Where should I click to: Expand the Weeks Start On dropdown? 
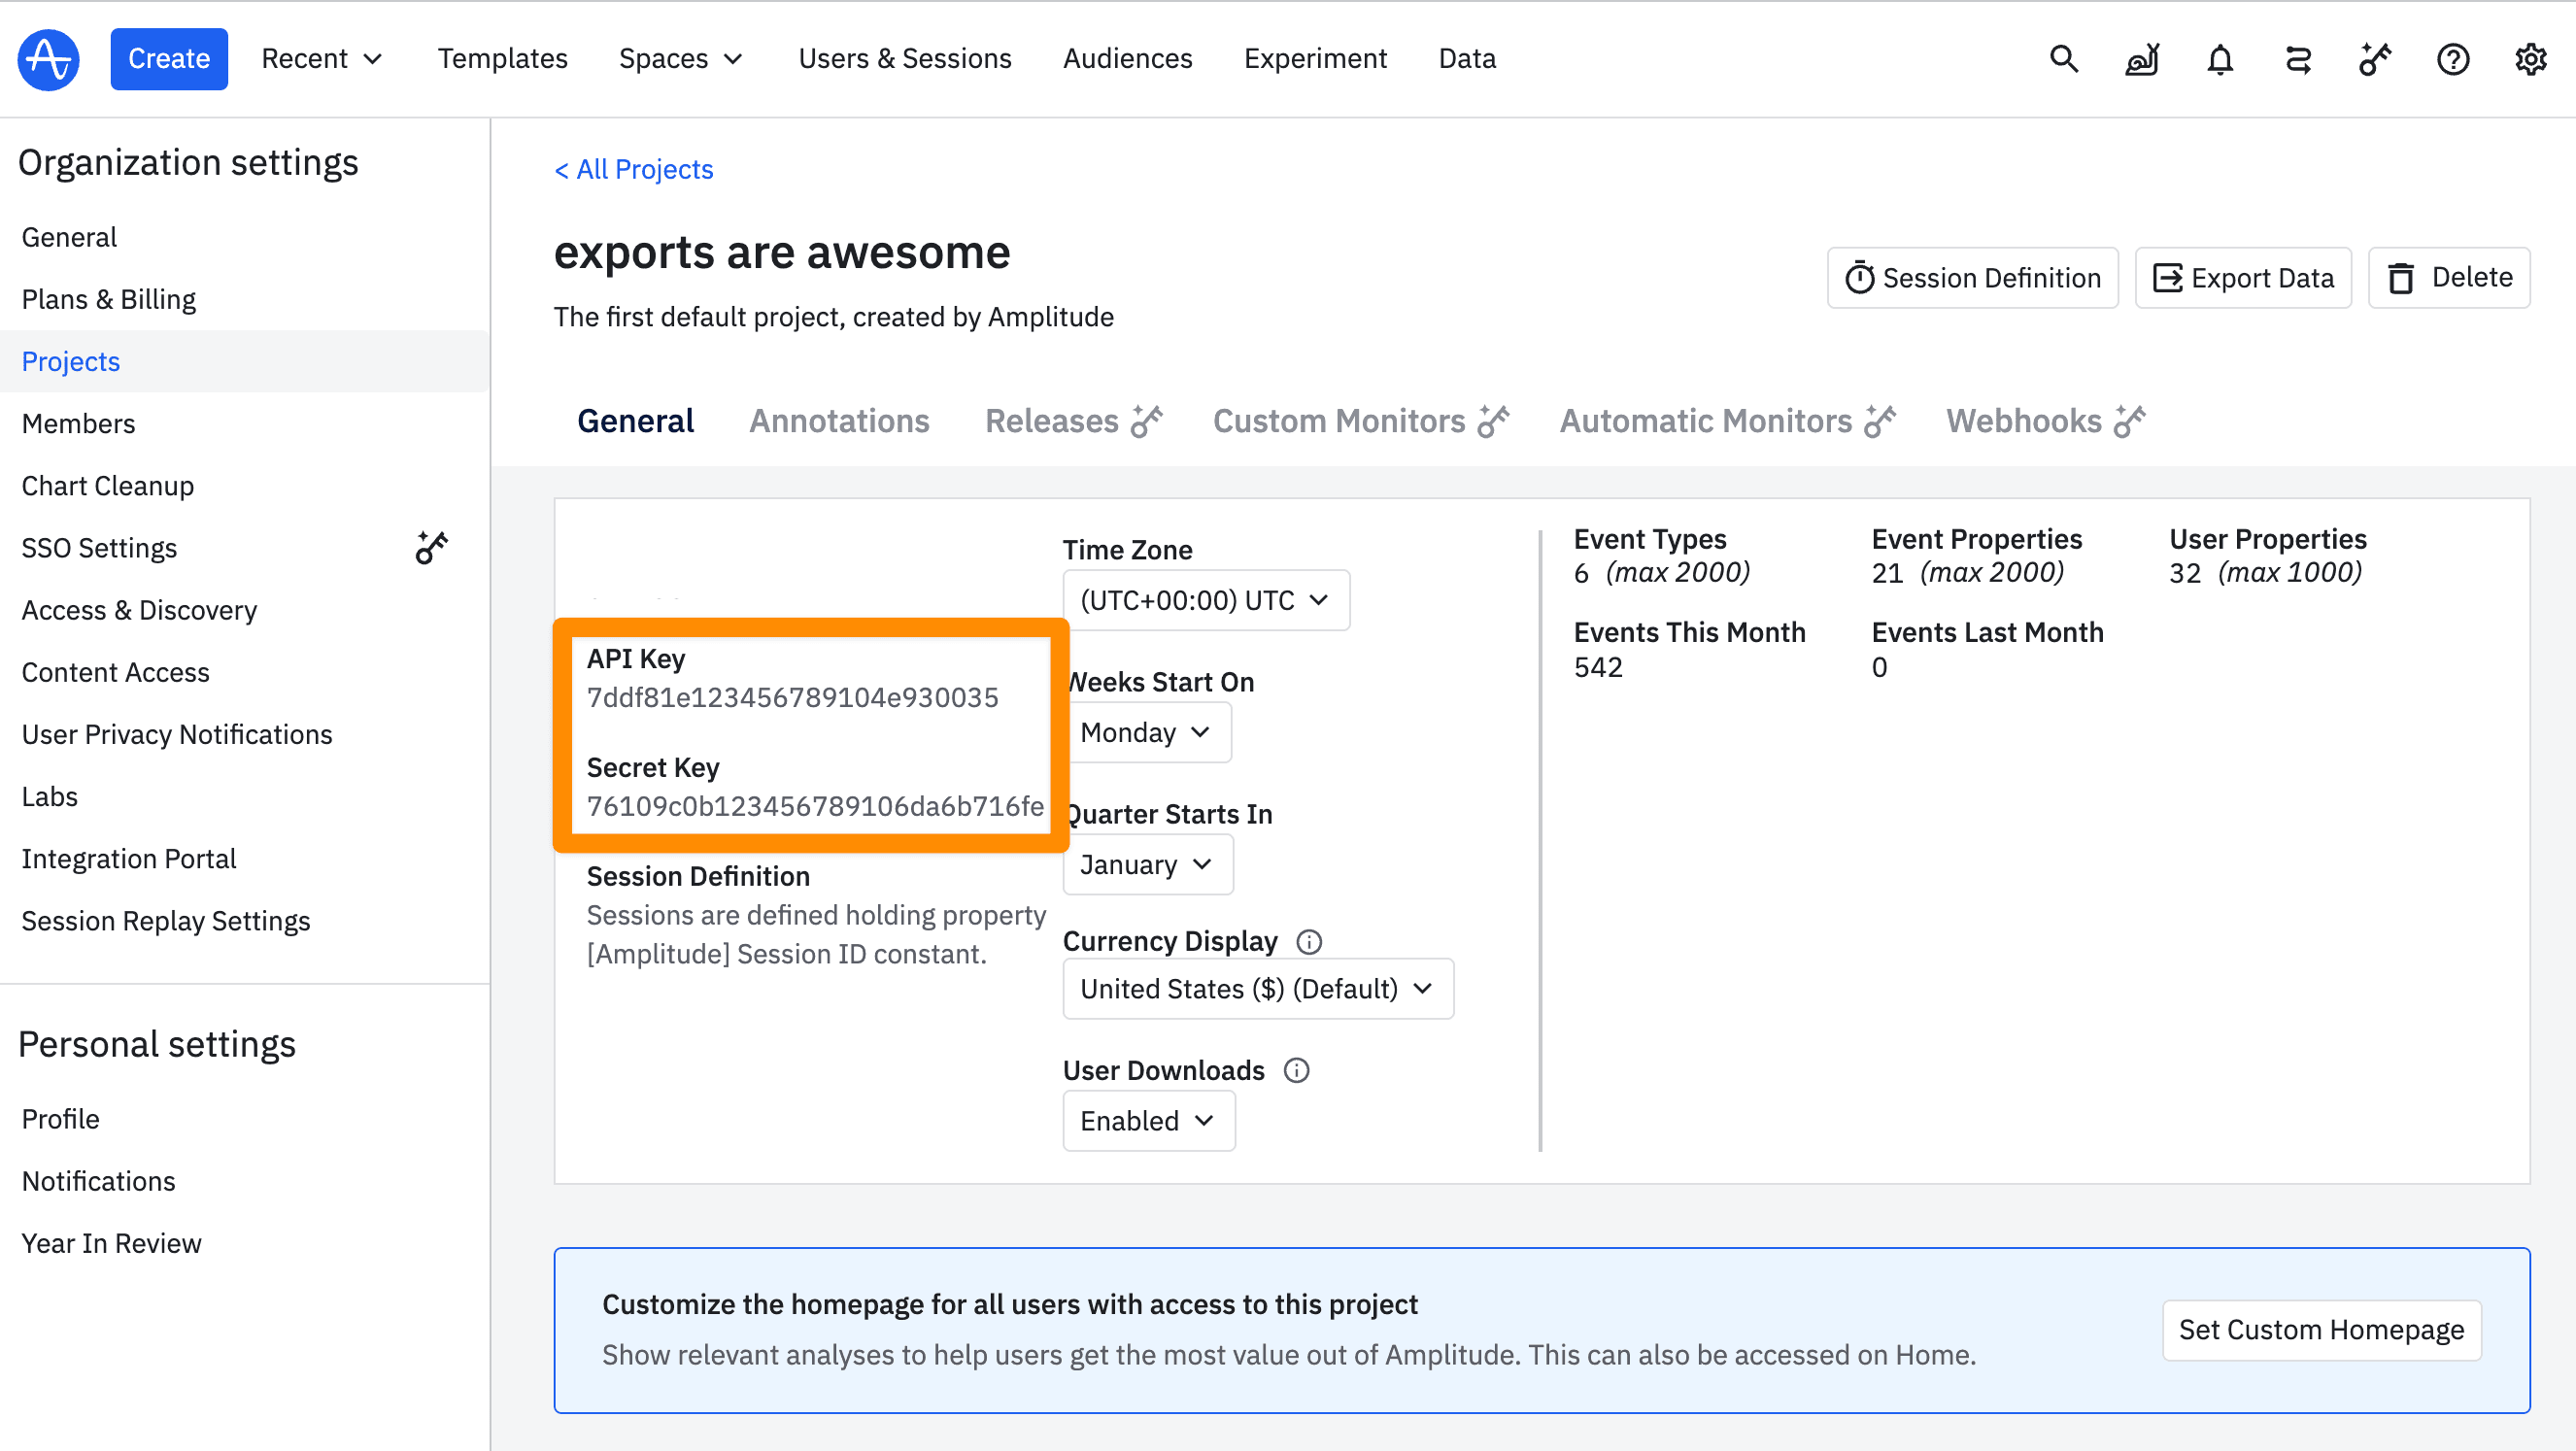click(1144, 730)
